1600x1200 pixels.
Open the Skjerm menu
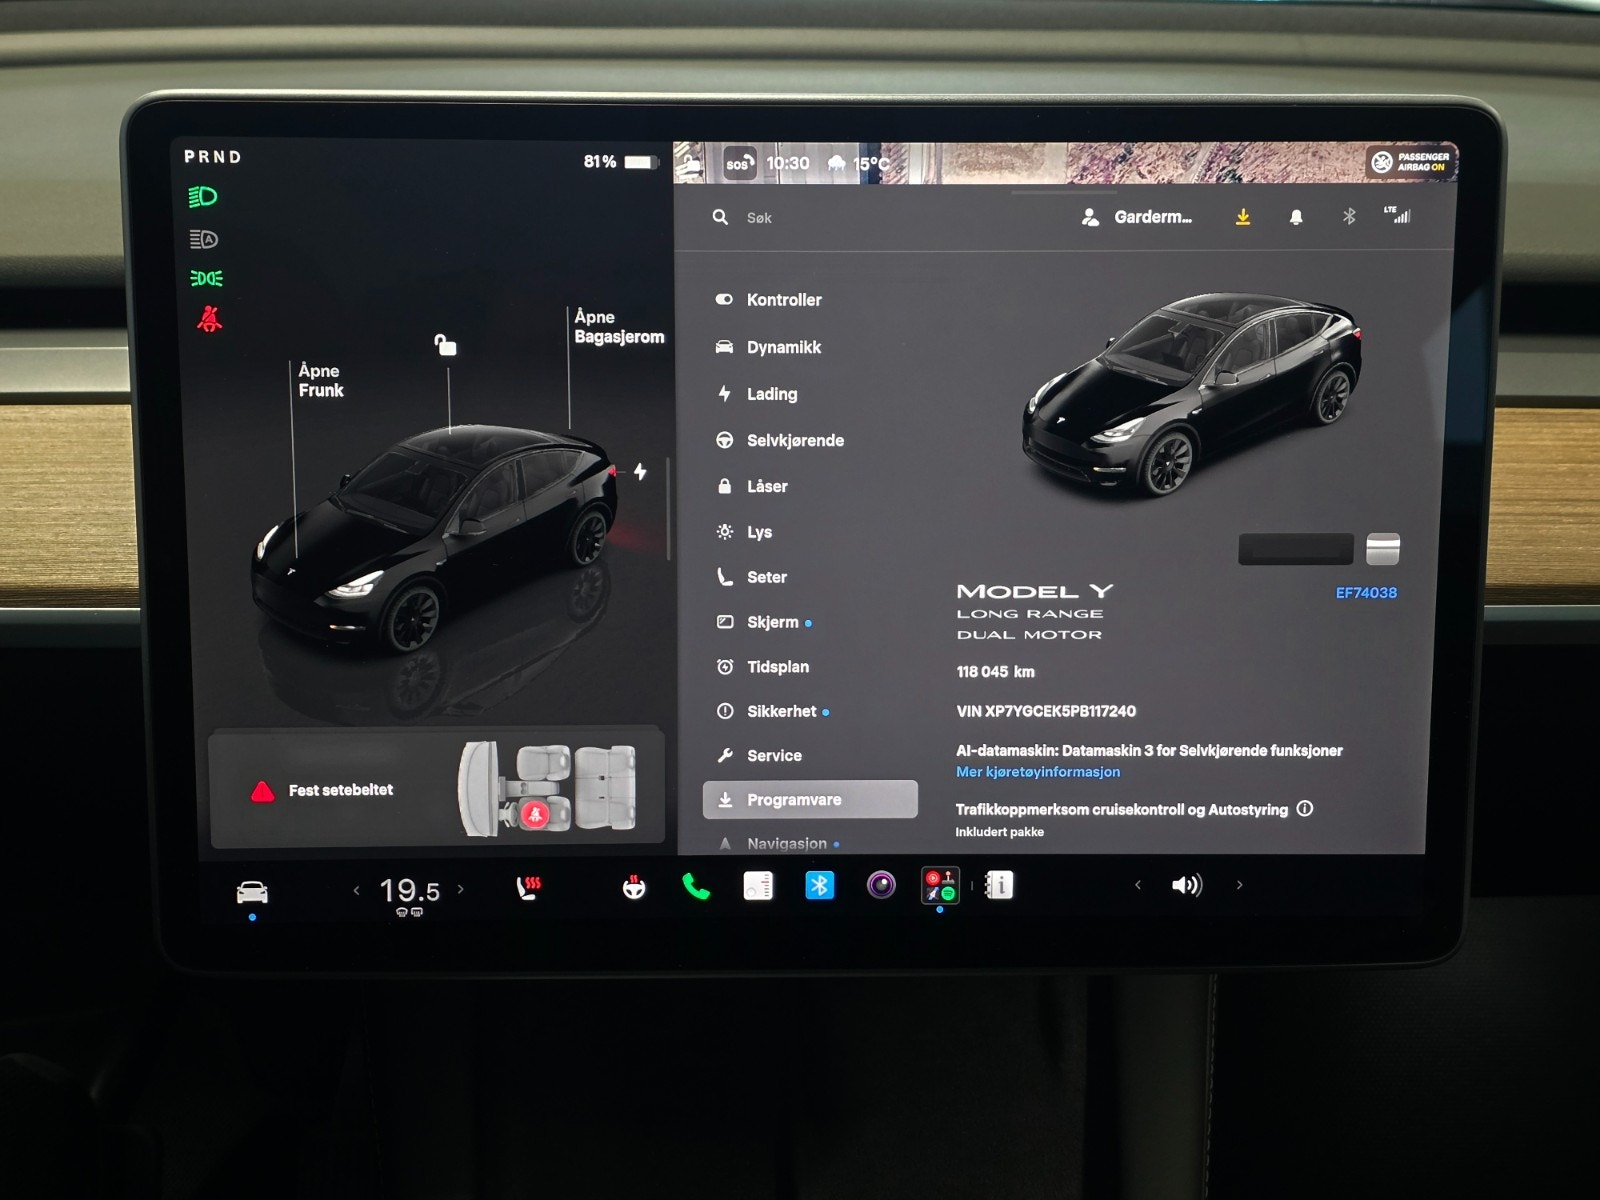(763, 622)
